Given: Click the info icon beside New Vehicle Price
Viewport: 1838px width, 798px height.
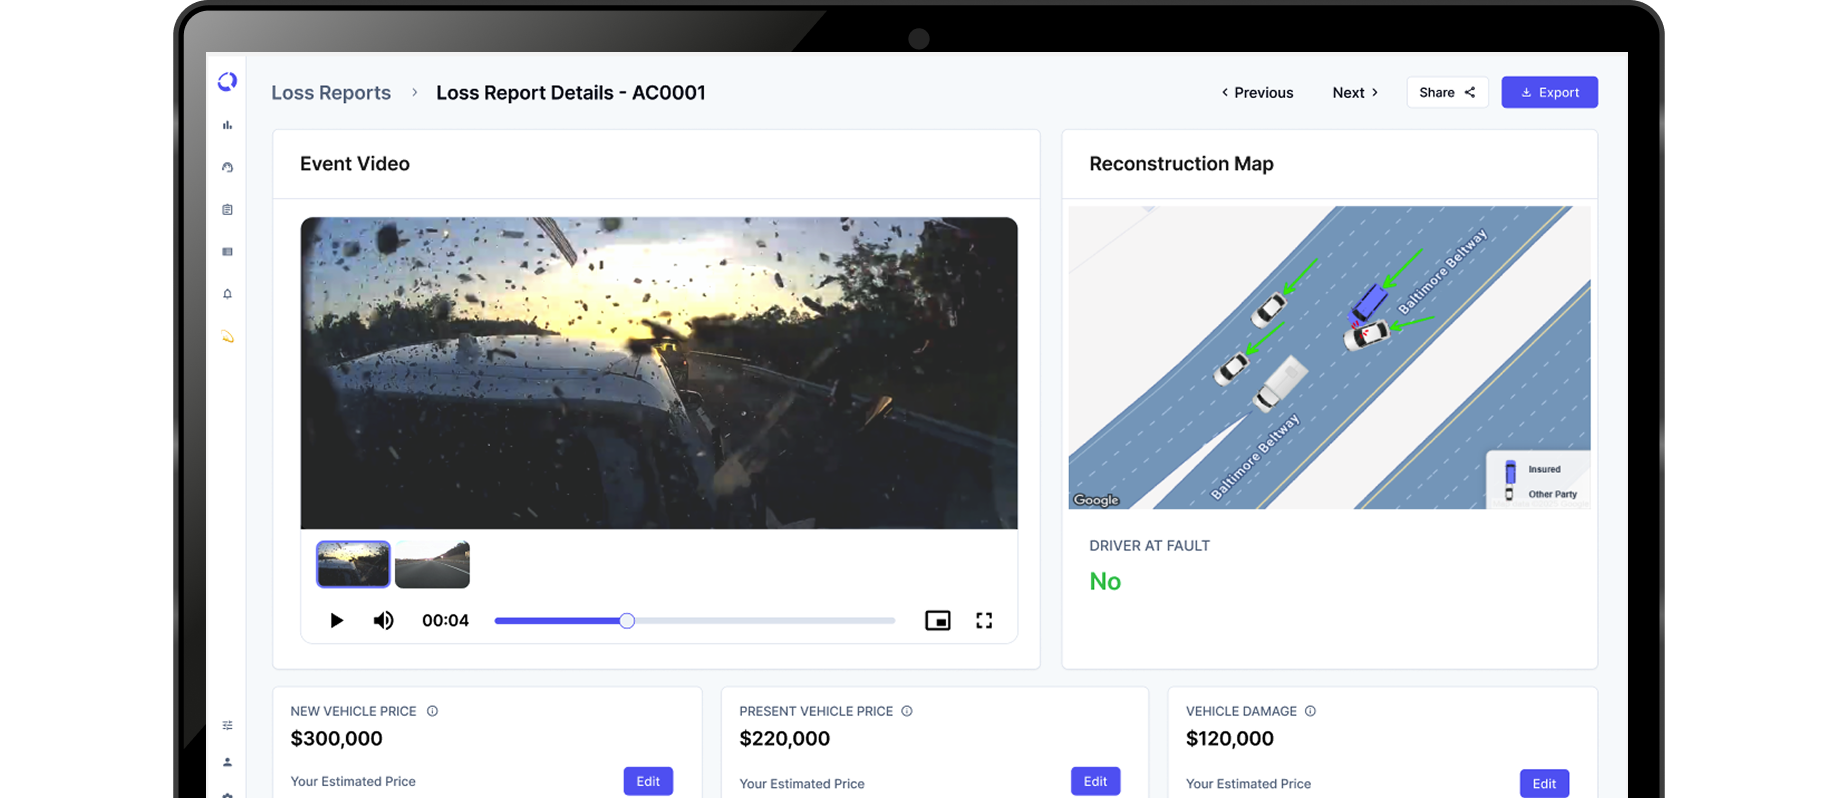Looking at the screenshot, I should click(432, 711).
